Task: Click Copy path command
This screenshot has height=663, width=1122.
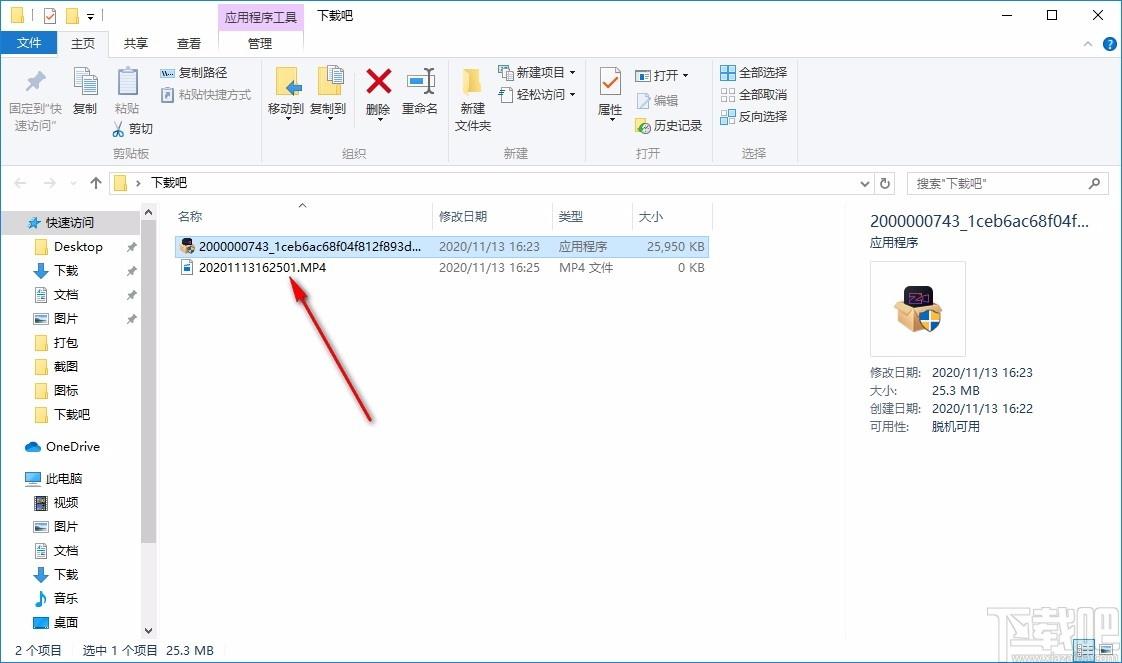Action: 194,73
